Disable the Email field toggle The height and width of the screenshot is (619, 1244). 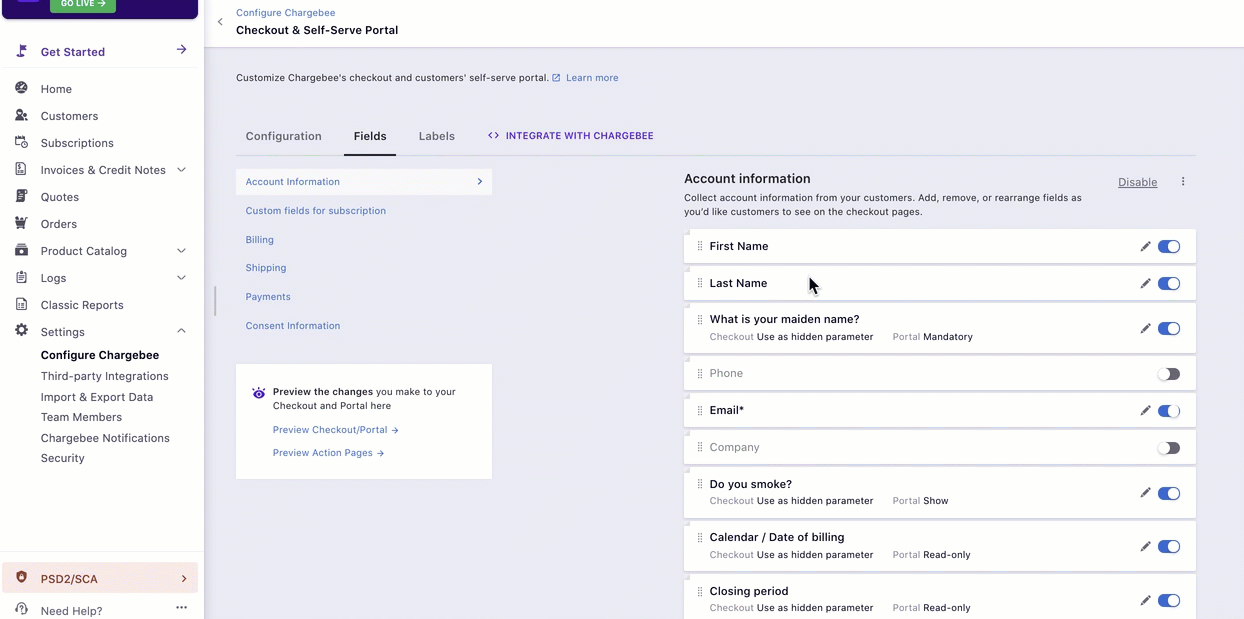(1168, 411)
